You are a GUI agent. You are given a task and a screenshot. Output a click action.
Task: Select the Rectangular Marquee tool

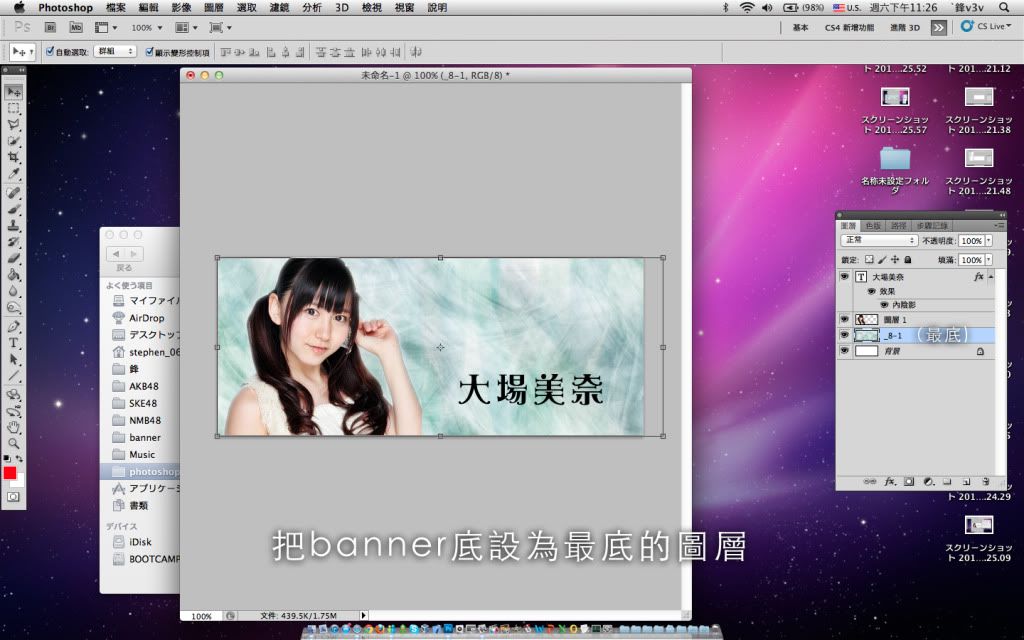14,108
